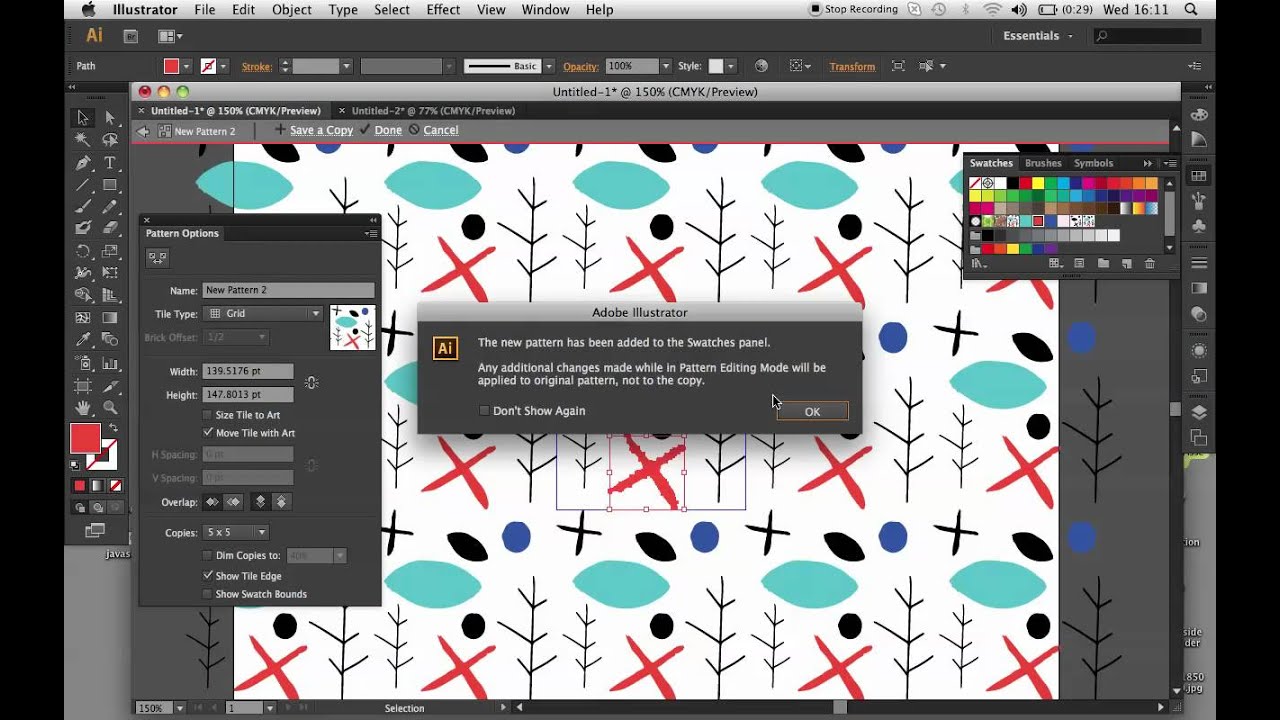The width and height of the screenshot is (1280, 720).
Task: Select the Zoom tool in Tools panel
Action: pyautogui.click(x=110, y=407)
